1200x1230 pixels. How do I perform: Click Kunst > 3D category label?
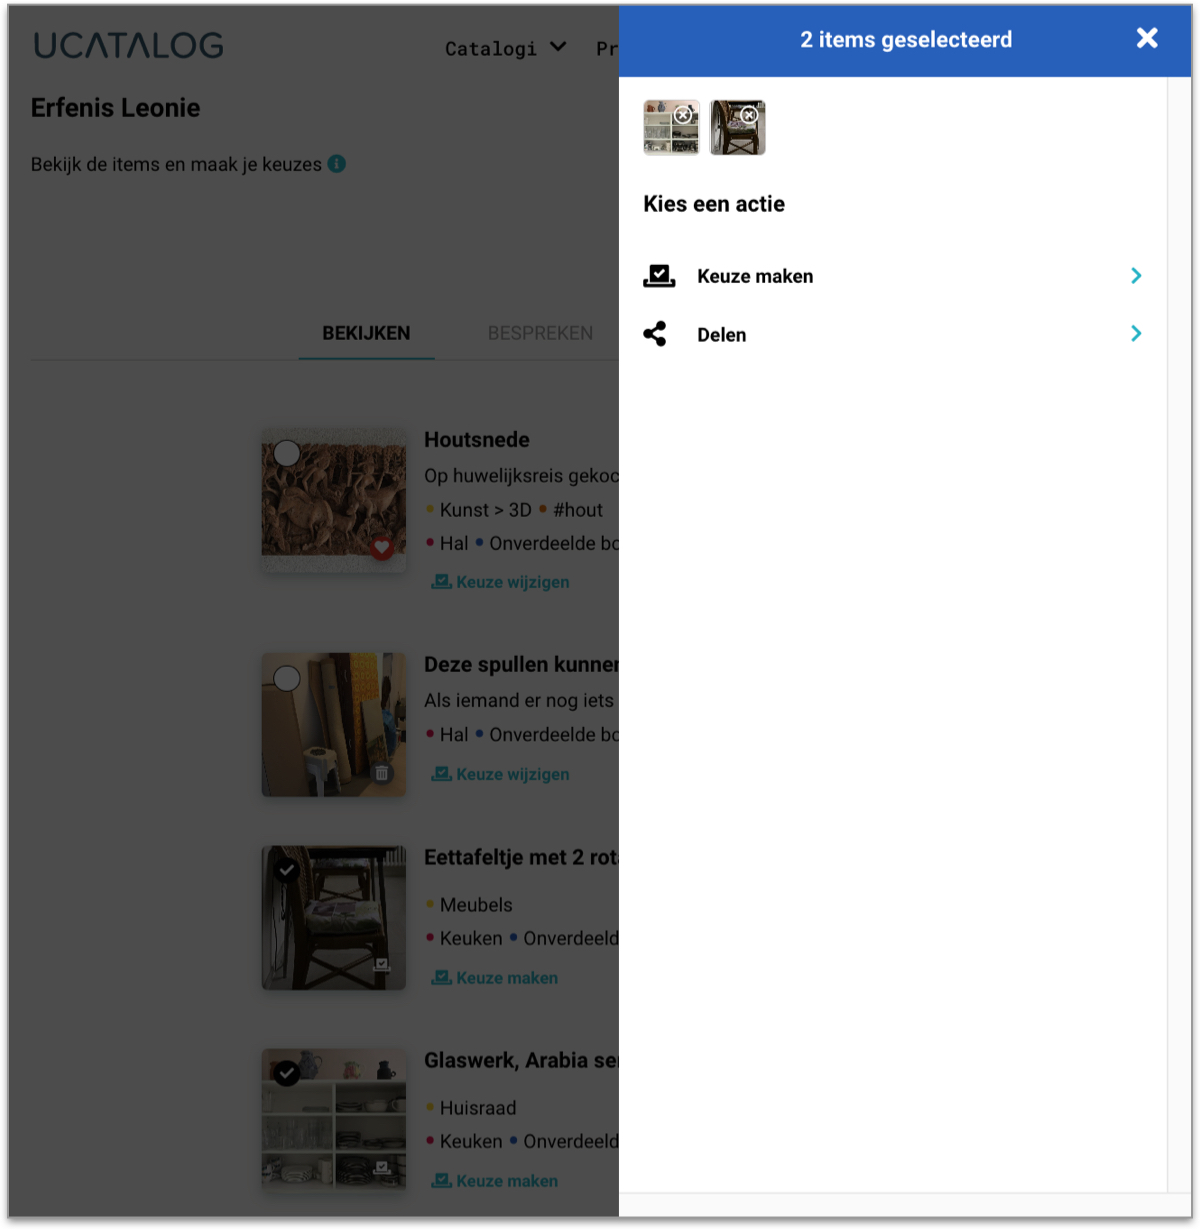point(485,510)
